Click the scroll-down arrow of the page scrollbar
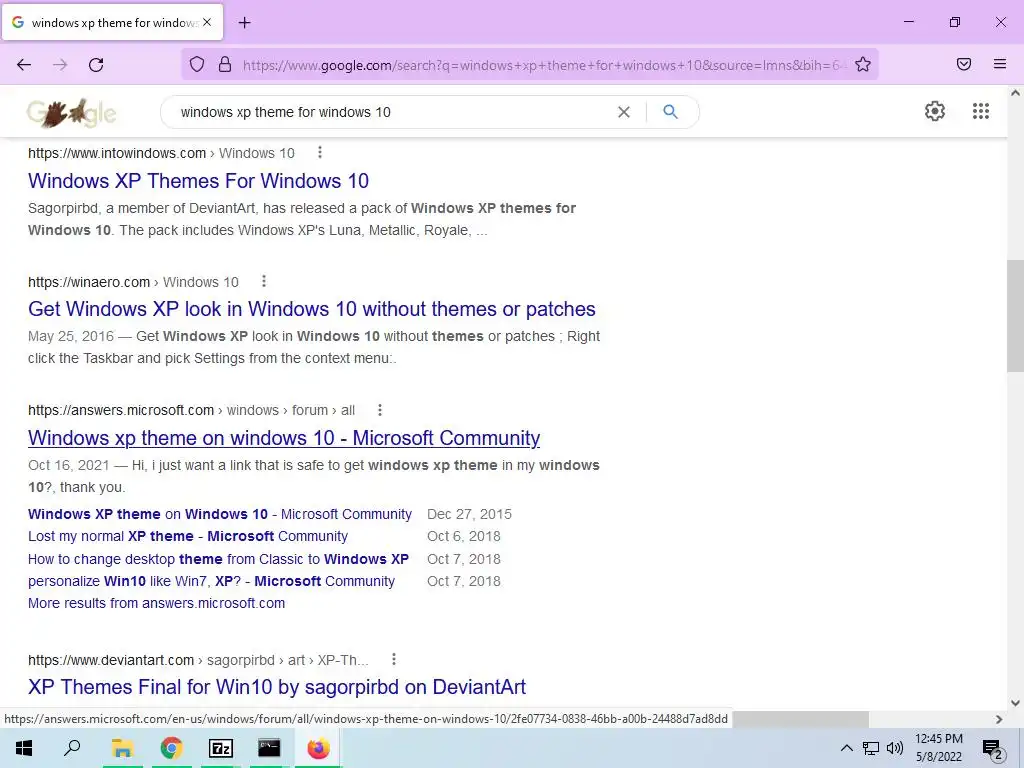Screen dimensions: 1024x768 1015,703
